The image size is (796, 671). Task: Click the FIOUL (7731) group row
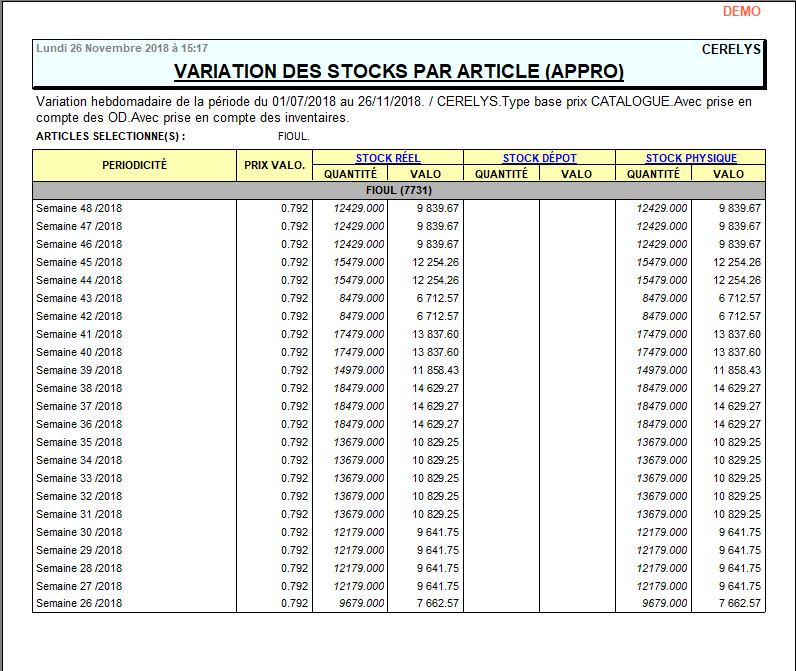pos(398,190)
